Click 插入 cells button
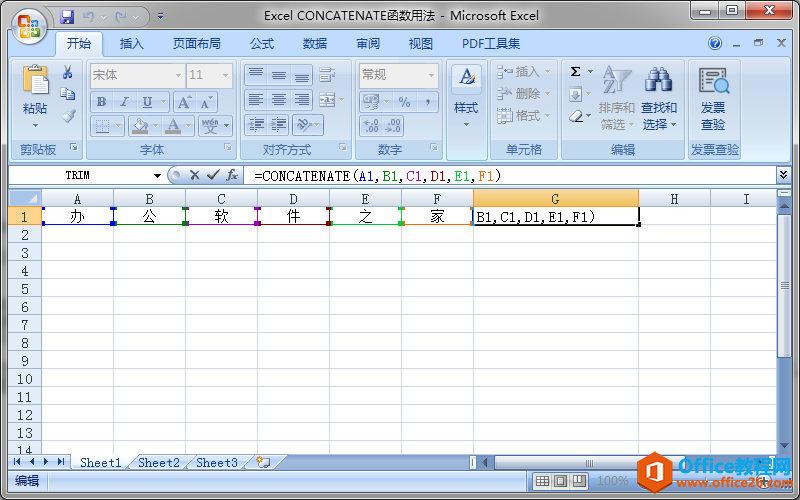 tap(524, 71)
